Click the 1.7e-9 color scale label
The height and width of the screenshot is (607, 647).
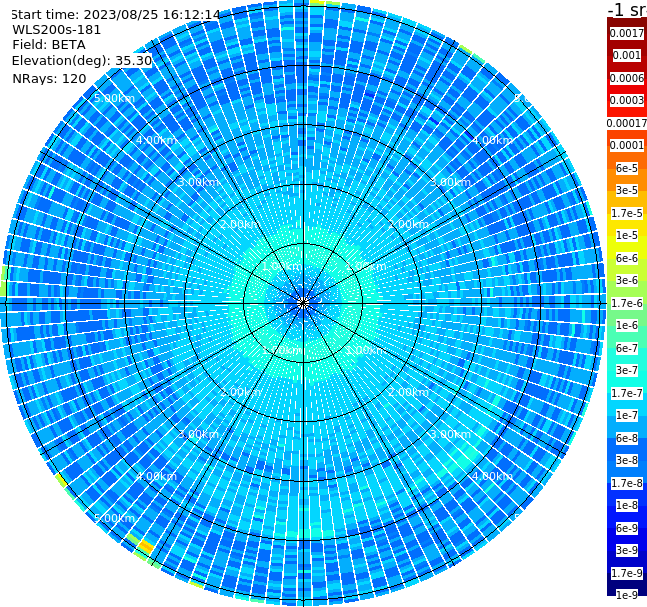tap(626, 573)
